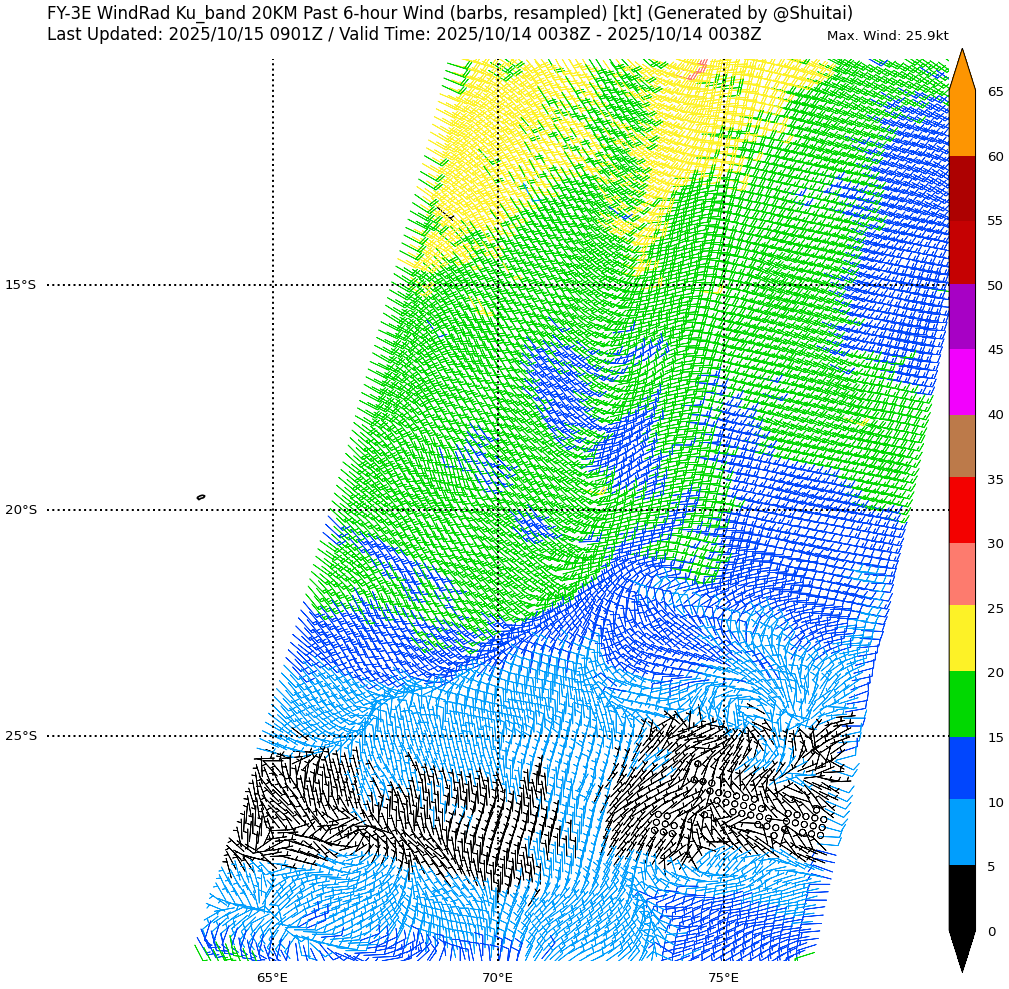This screenshot has width=1009, height=989.
Task: Click the 70°E longitude axis label
Action: pyautogui.click(x=498, y=977)
